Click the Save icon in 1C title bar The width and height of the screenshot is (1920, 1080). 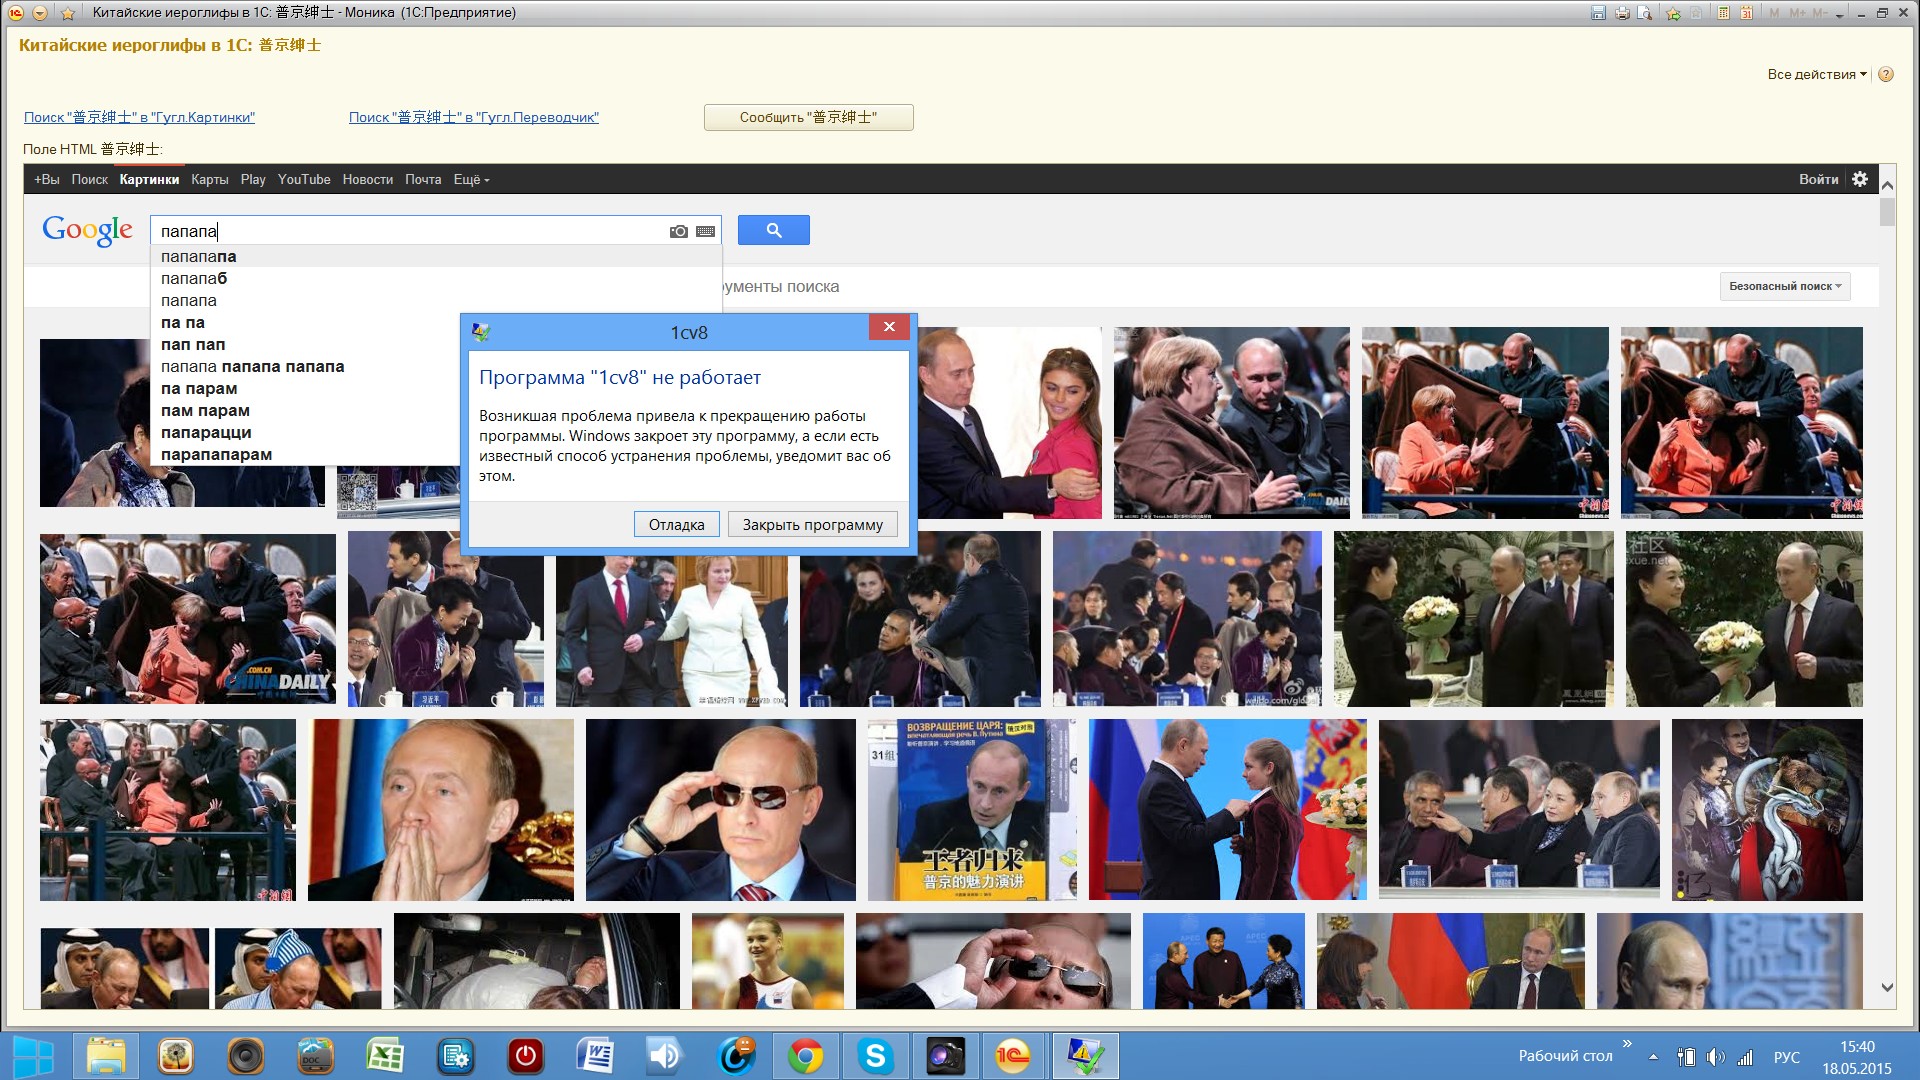pos(1598,13)
